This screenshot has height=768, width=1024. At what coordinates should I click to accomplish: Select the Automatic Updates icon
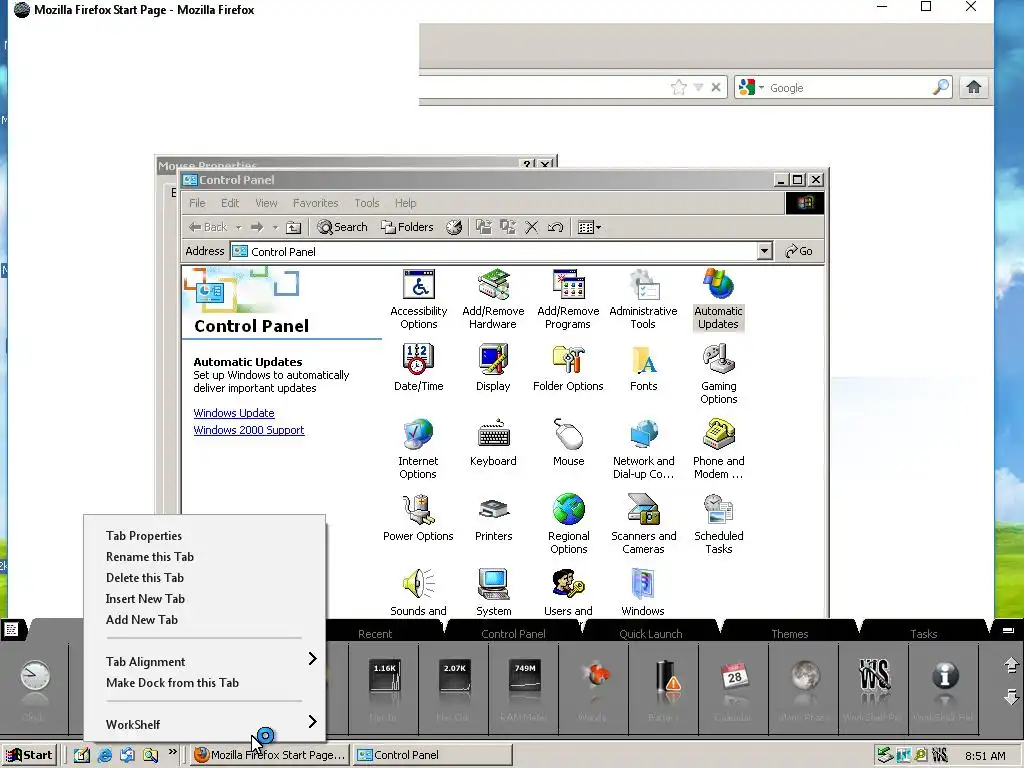[x=718, y=300]
